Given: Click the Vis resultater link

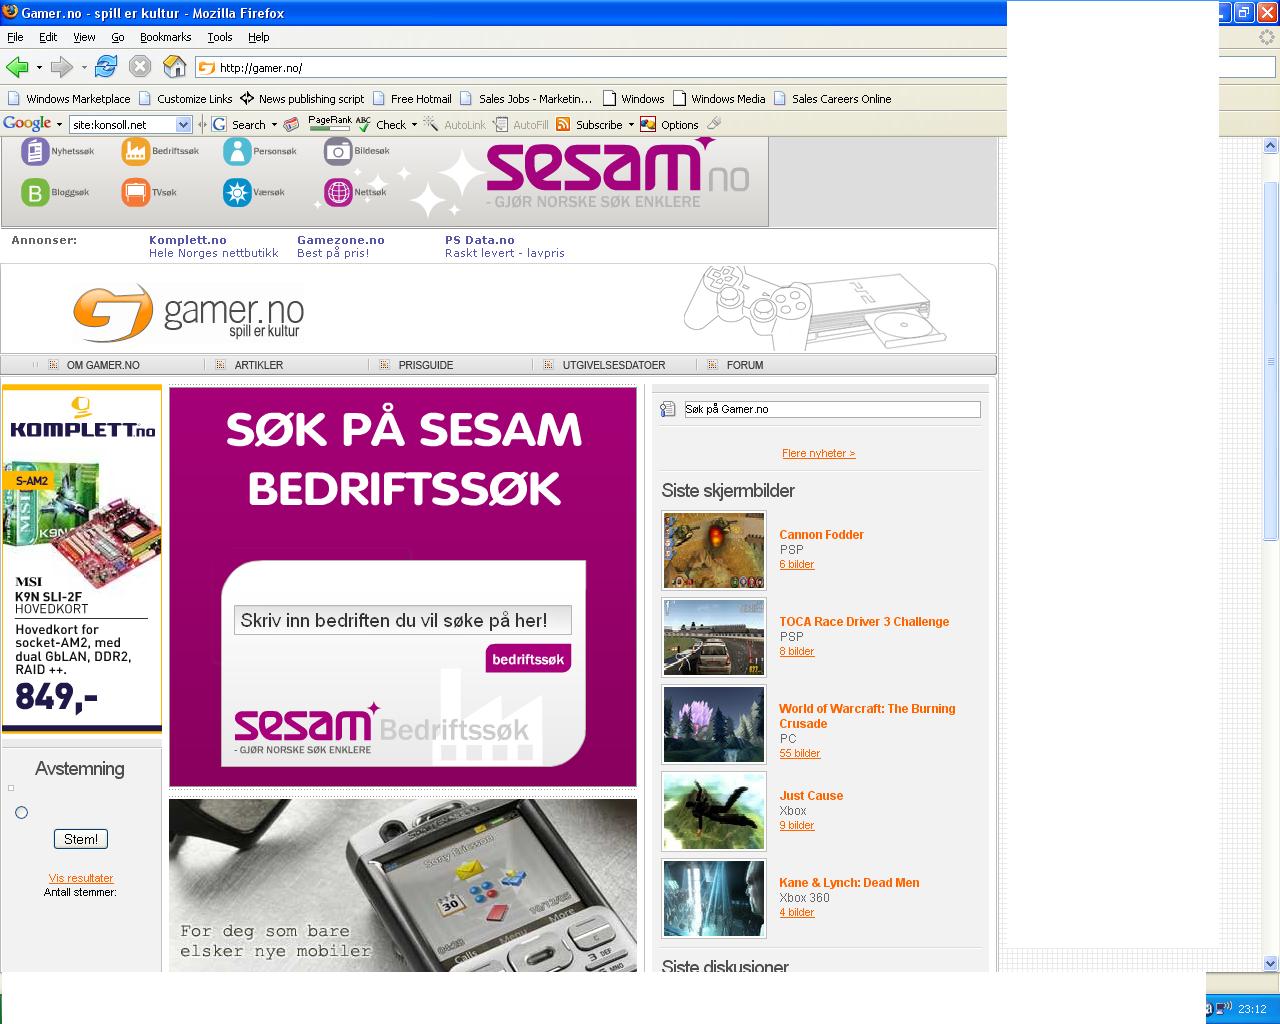Looking at the screenshot, I should point(81,878).
